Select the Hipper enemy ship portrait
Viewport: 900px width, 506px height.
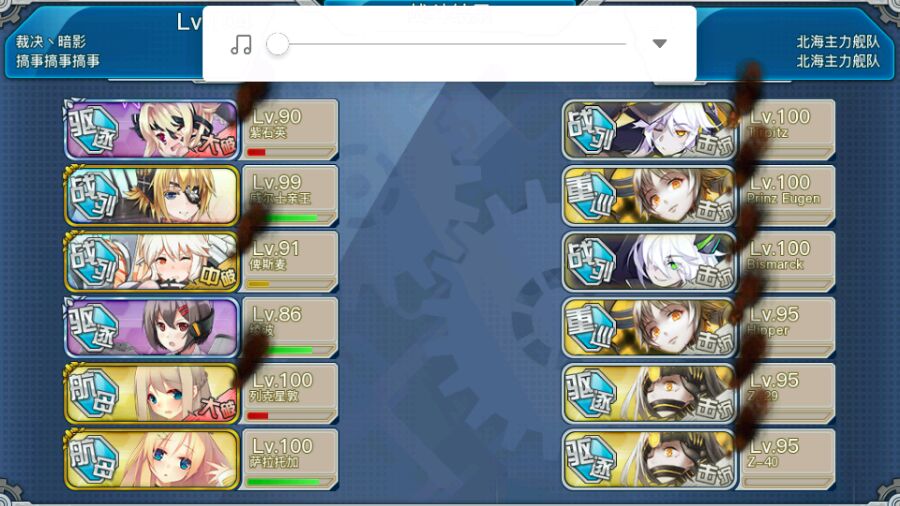click(650, 328)
